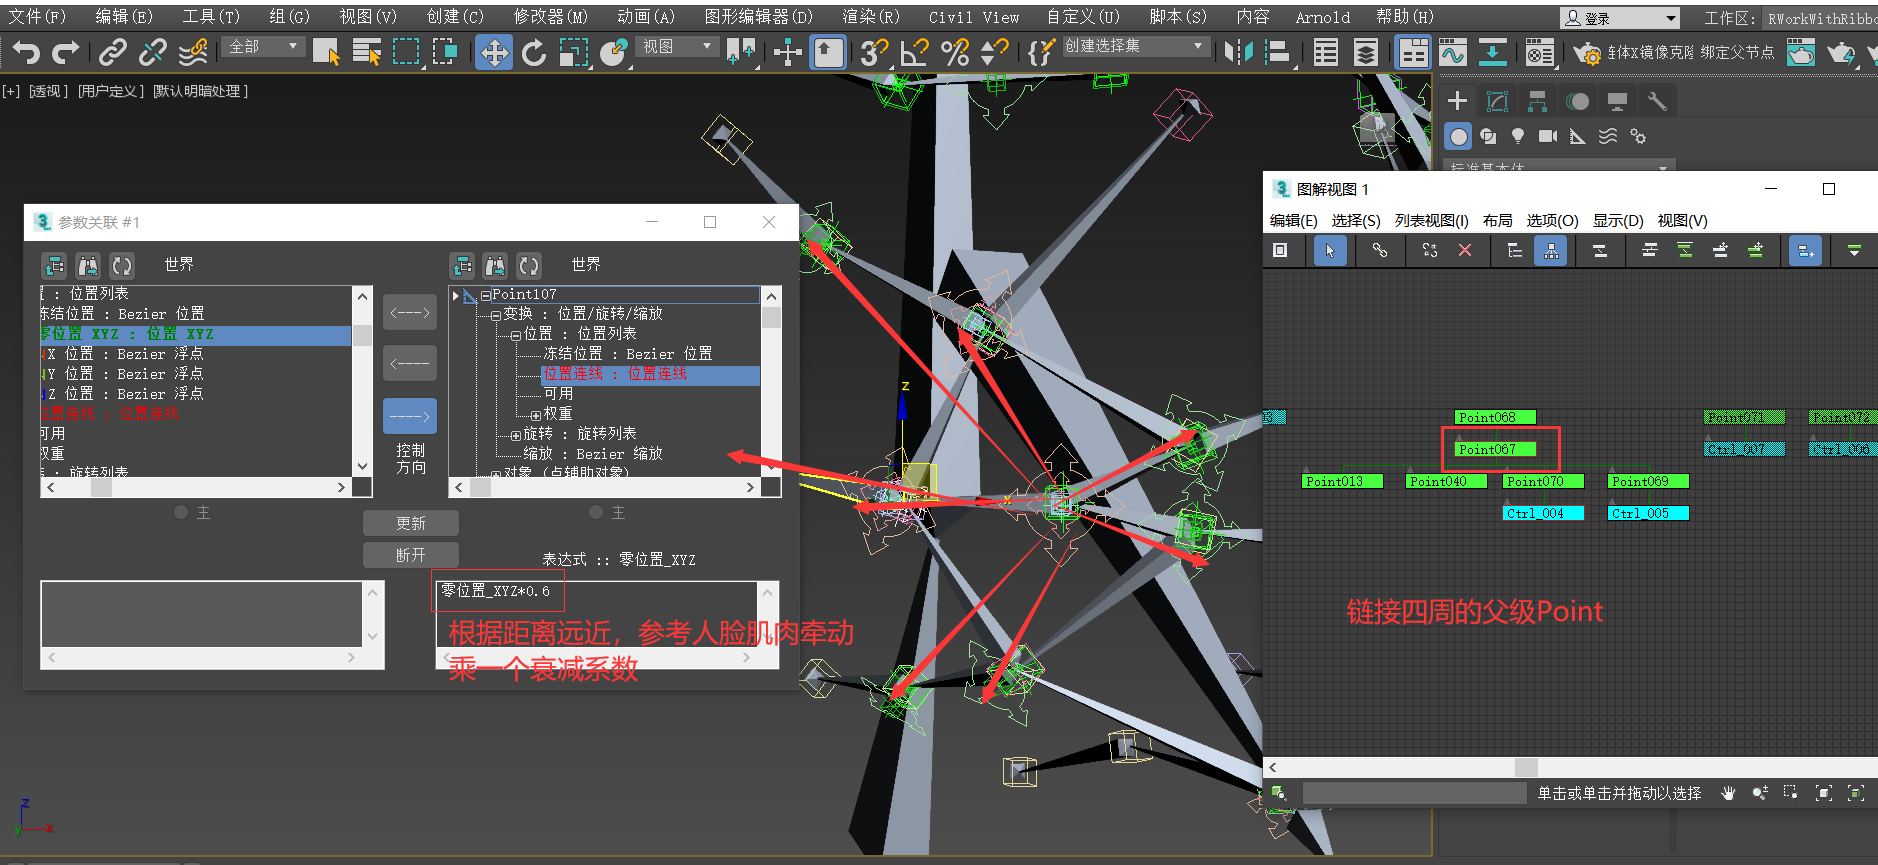Open the 全部 selection filter dropdown
This screenshot has width=1878, height=865.
(265, 47)
